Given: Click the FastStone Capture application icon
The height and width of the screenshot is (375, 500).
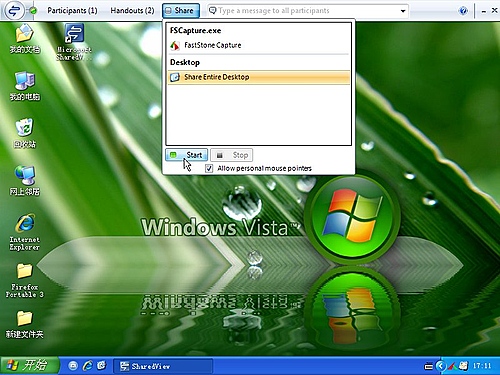Looking at the screenshot, I should [x=175, y=46].
